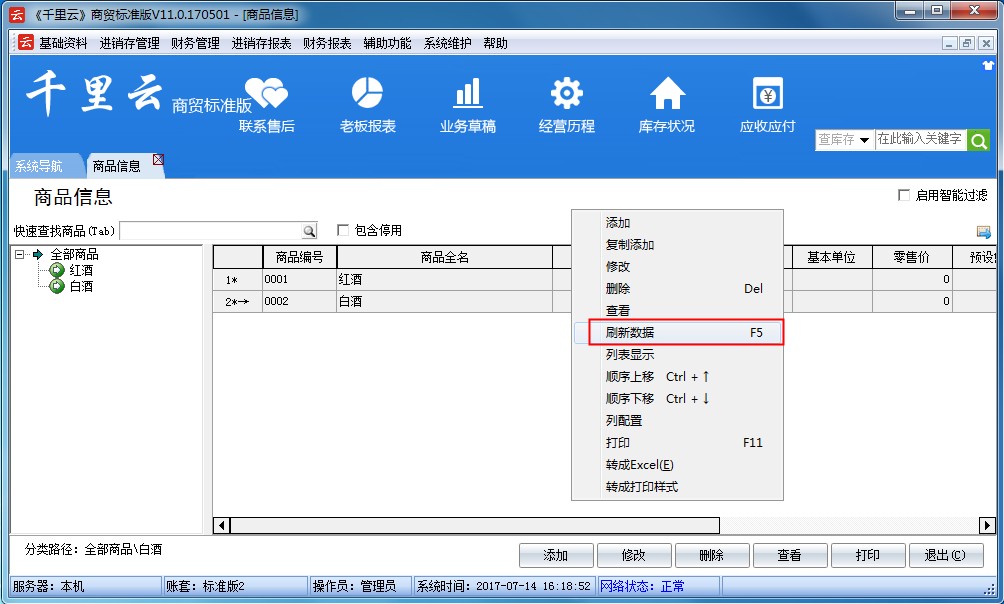1004x604 pixels.
Task: Open the 查库存 dropdown
Action: (x=843, y=141)
